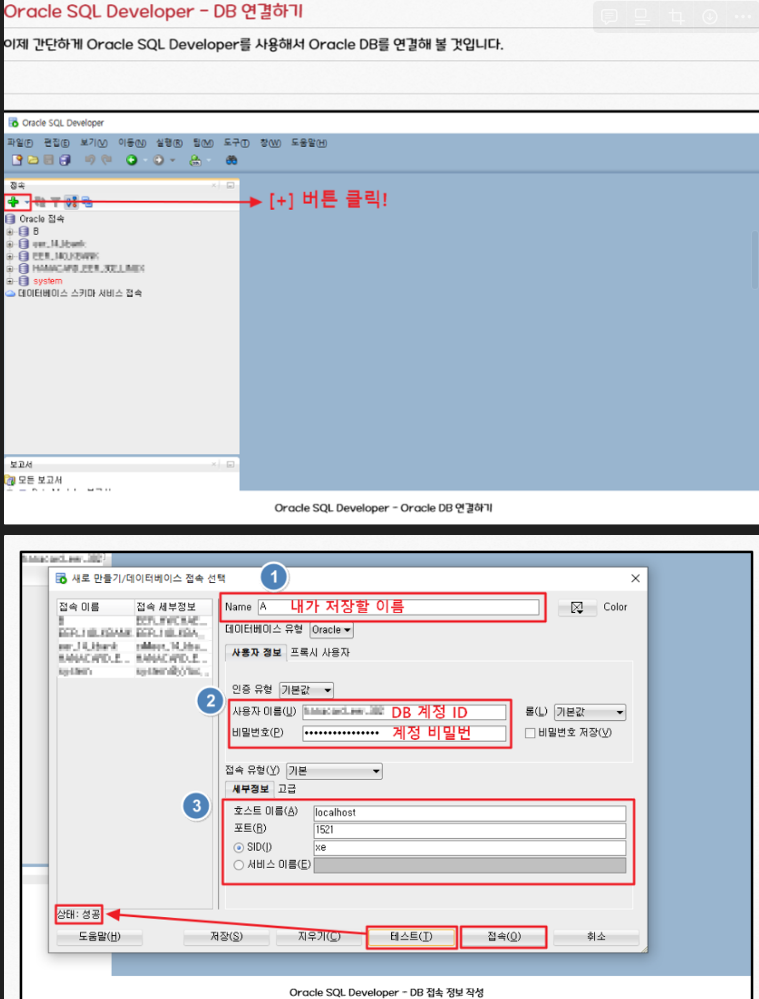Click the 취소 cancel button
The height and width of the screenshot is (999, 759).
pos(596,937)
